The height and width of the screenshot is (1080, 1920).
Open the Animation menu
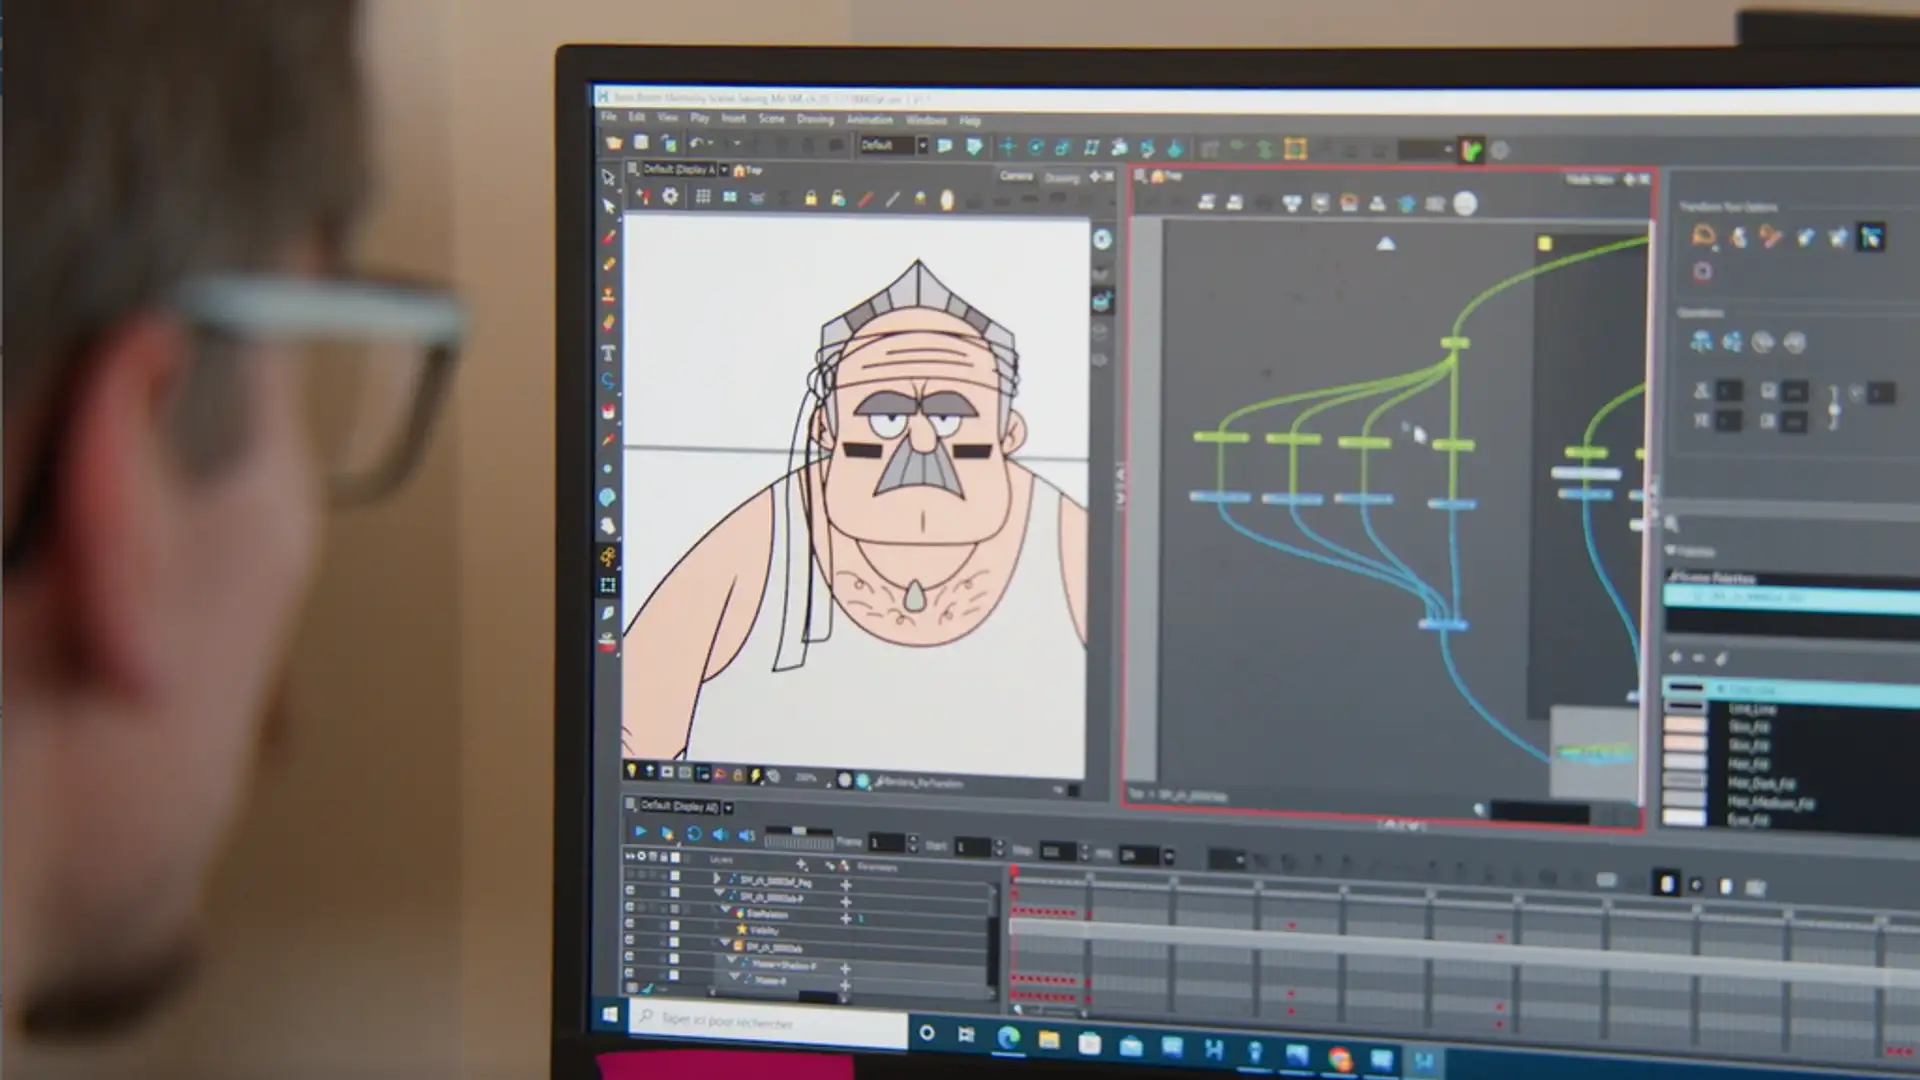(868, 120)
